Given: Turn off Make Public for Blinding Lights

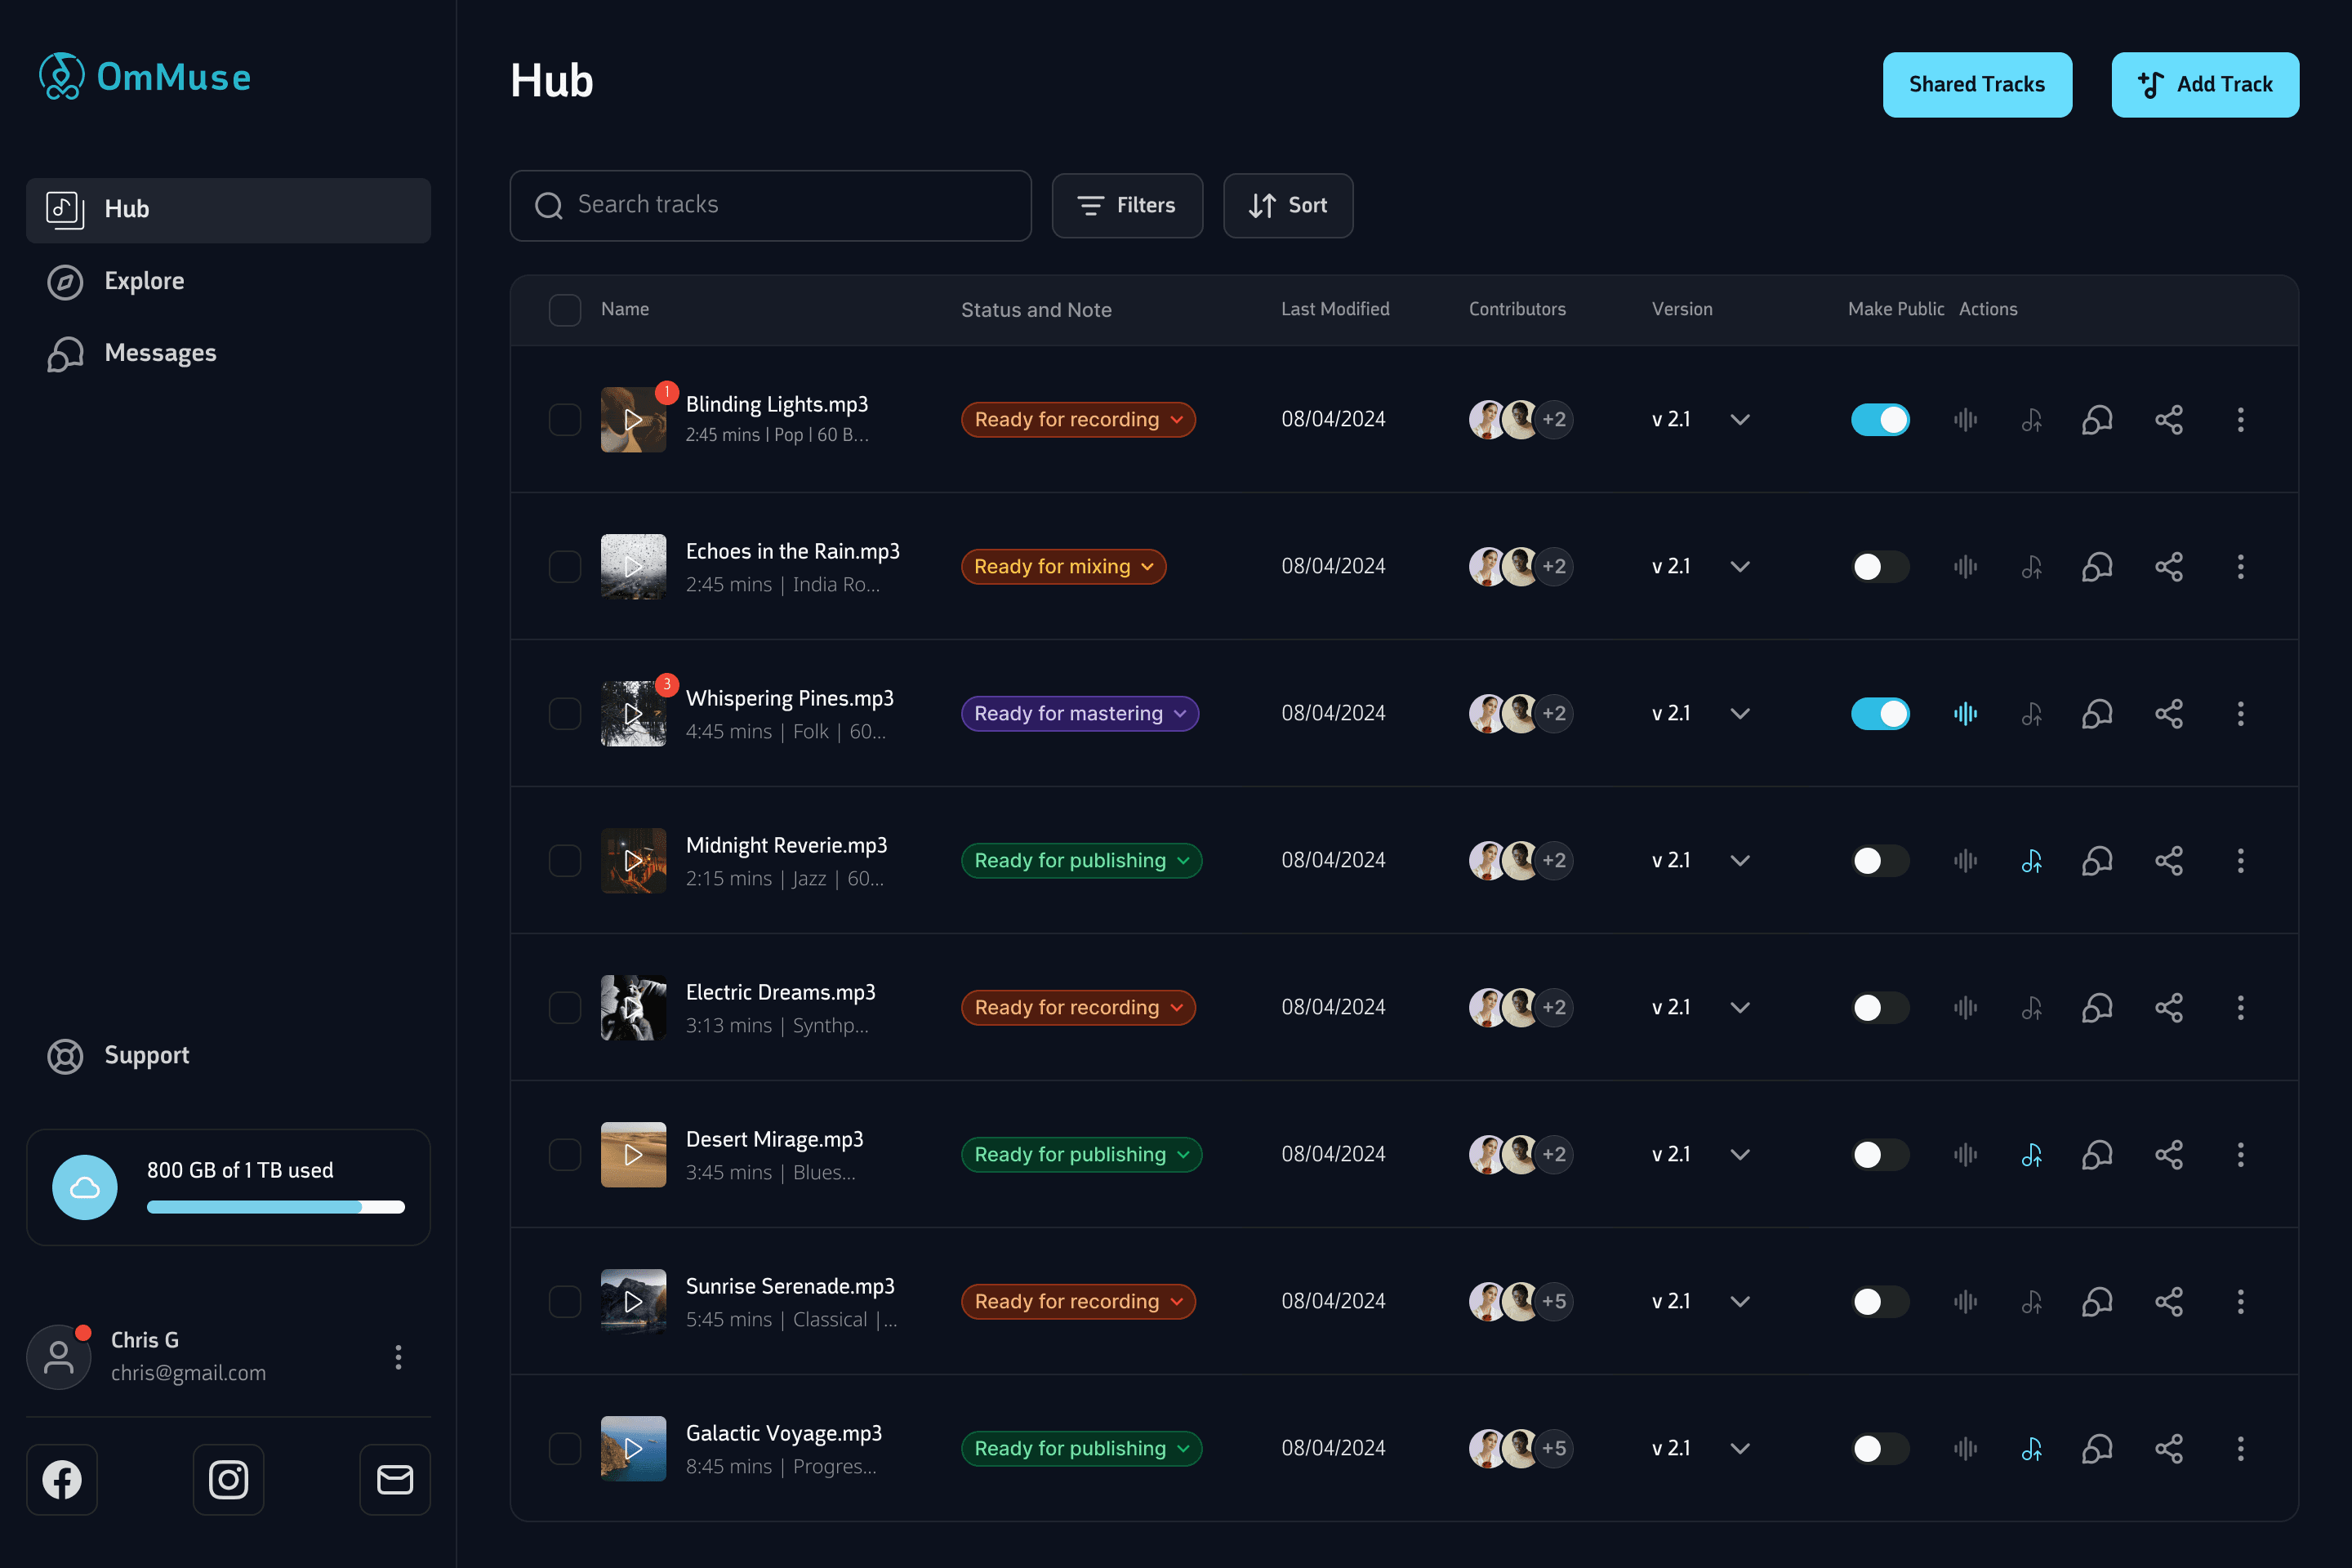Looking at the screenshot, I should point(1880,419).
